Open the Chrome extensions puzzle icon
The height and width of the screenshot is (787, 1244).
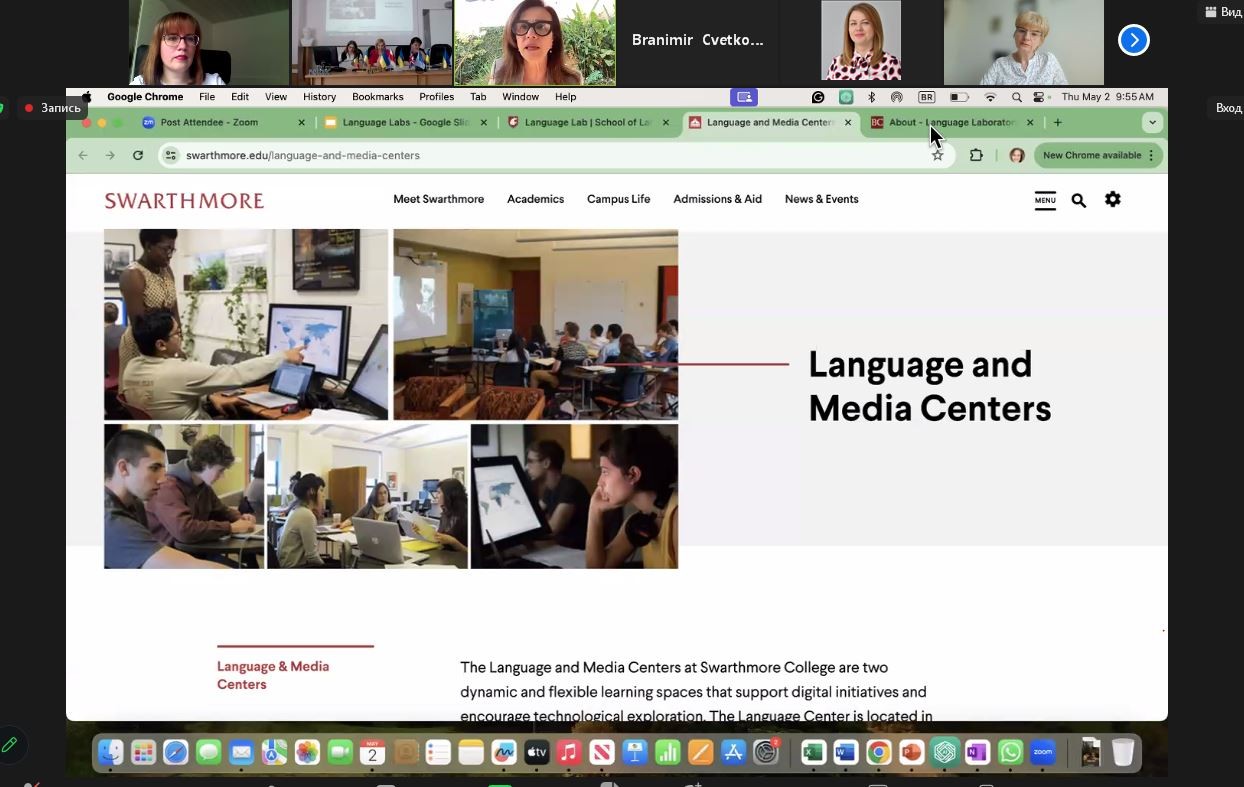[976, 155]
